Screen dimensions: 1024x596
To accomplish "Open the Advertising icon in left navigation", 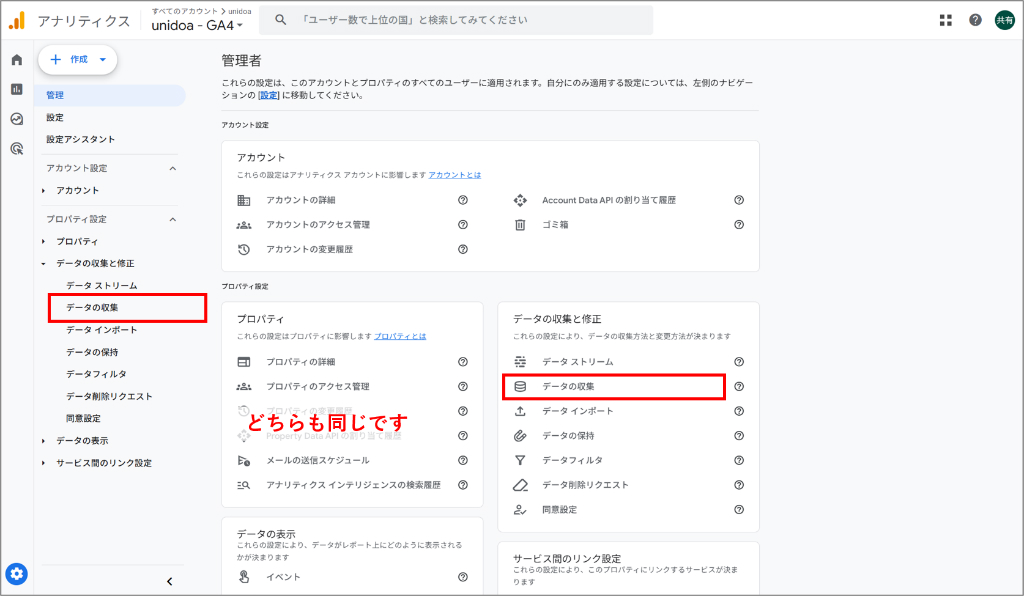I will pyautogui.click(x=15, y=148).
